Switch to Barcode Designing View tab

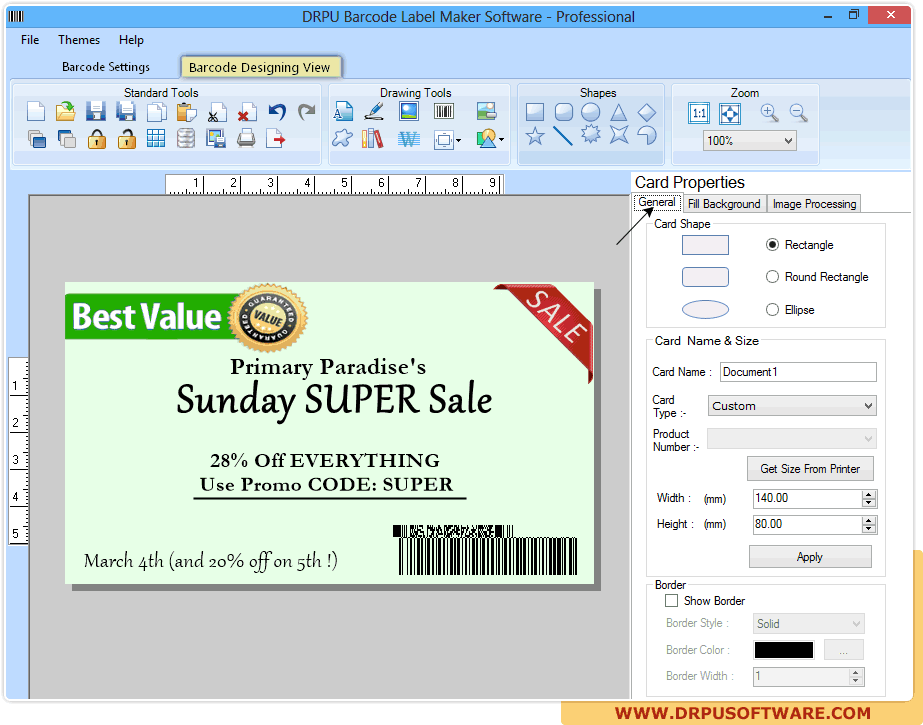coord(260,68)
